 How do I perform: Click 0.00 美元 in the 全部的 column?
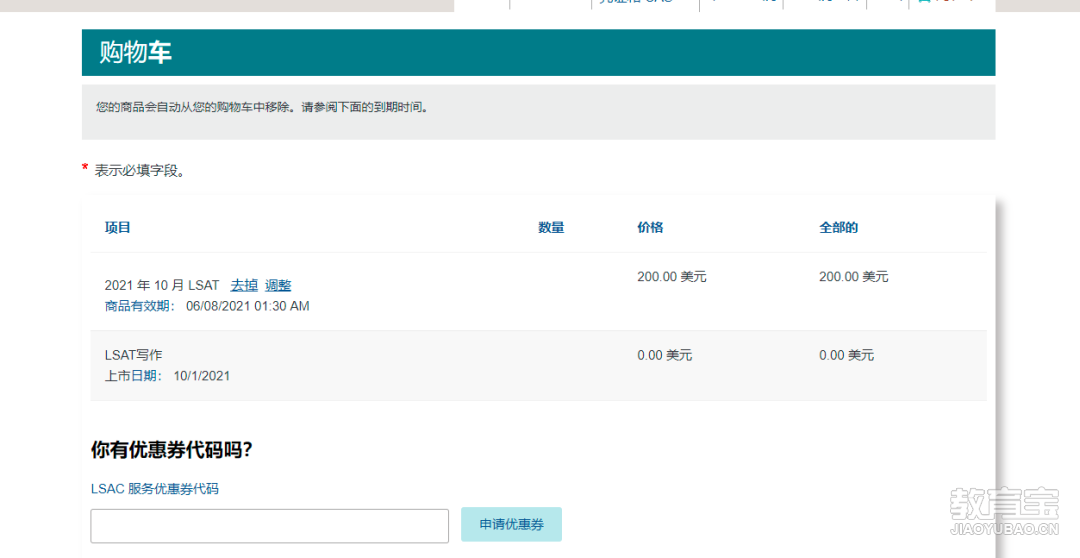click(847, 355)
